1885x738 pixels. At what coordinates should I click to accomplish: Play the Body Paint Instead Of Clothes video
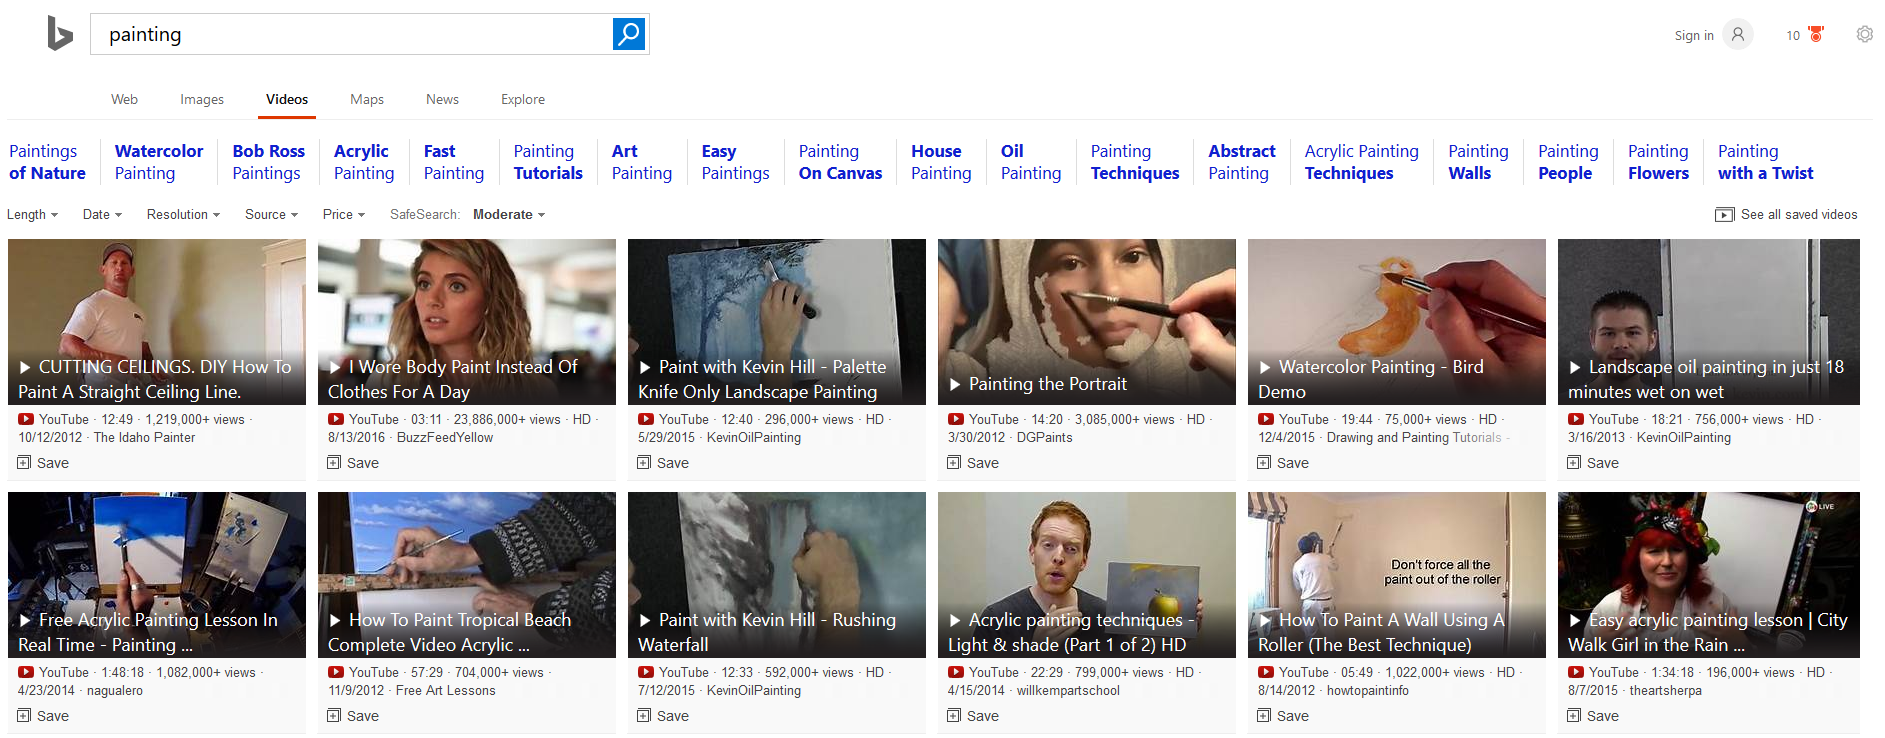(466, 322)
